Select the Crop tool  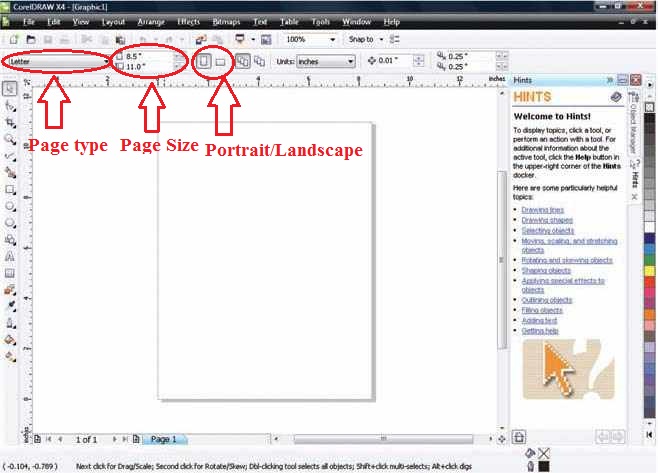point(10,123)
